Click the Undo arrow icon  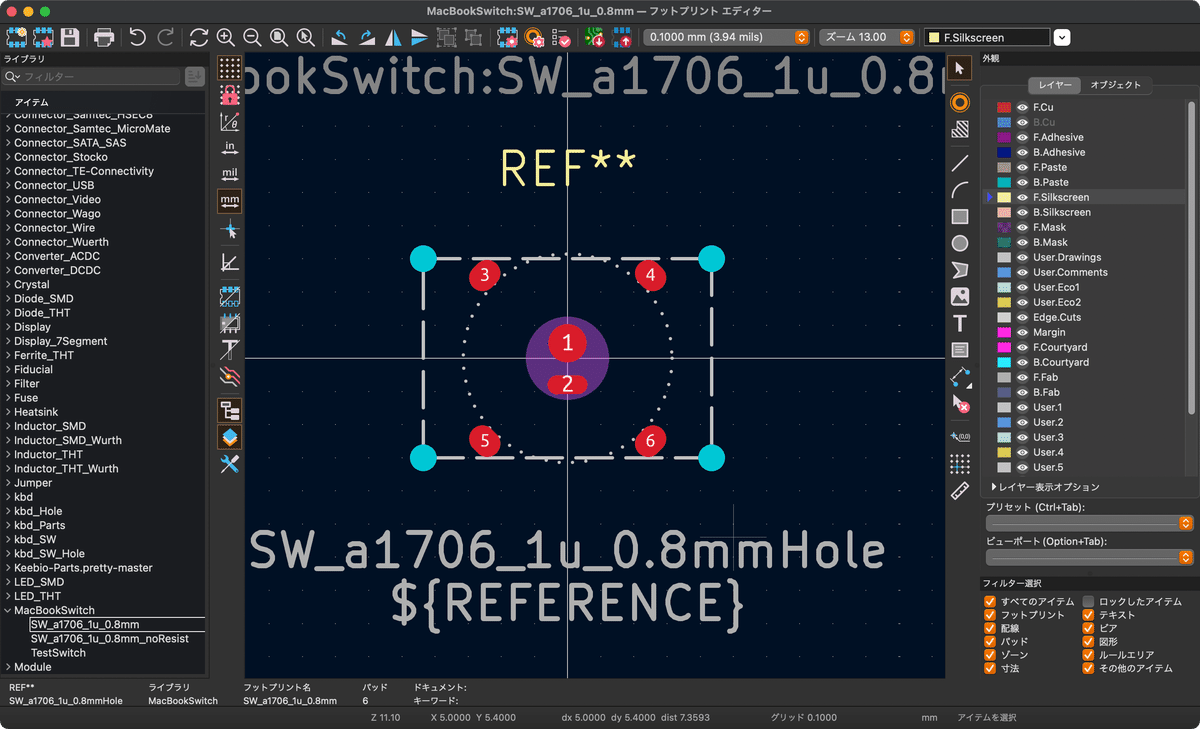pos(138,37)
